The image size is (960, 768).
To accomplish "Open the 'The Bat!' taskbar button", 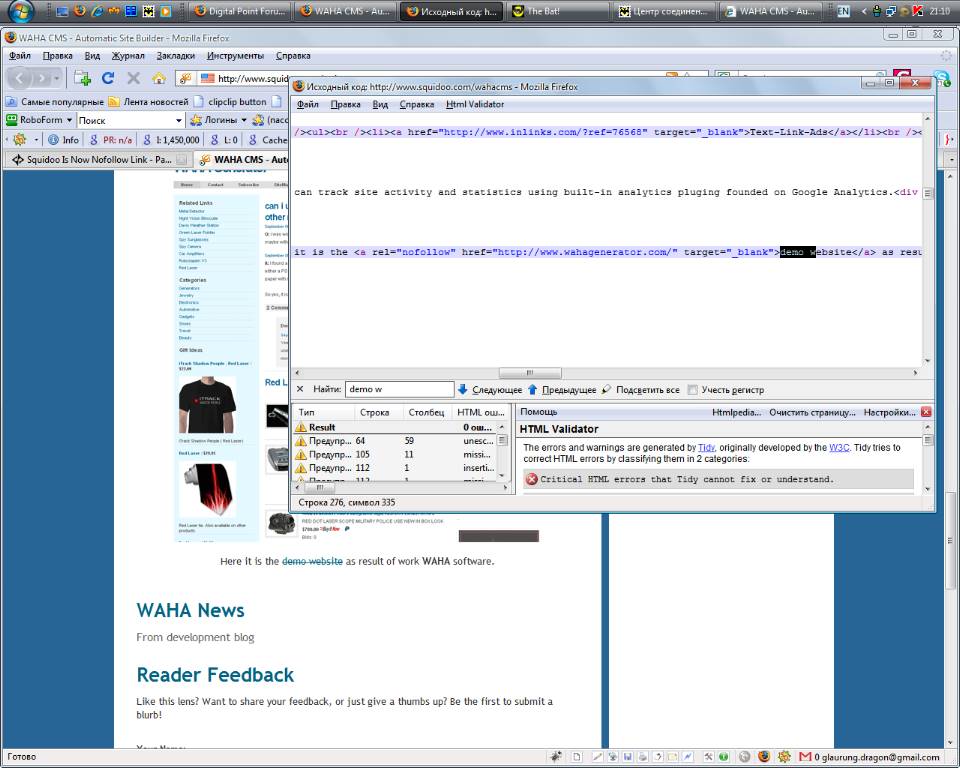I will tap(557, 11).
